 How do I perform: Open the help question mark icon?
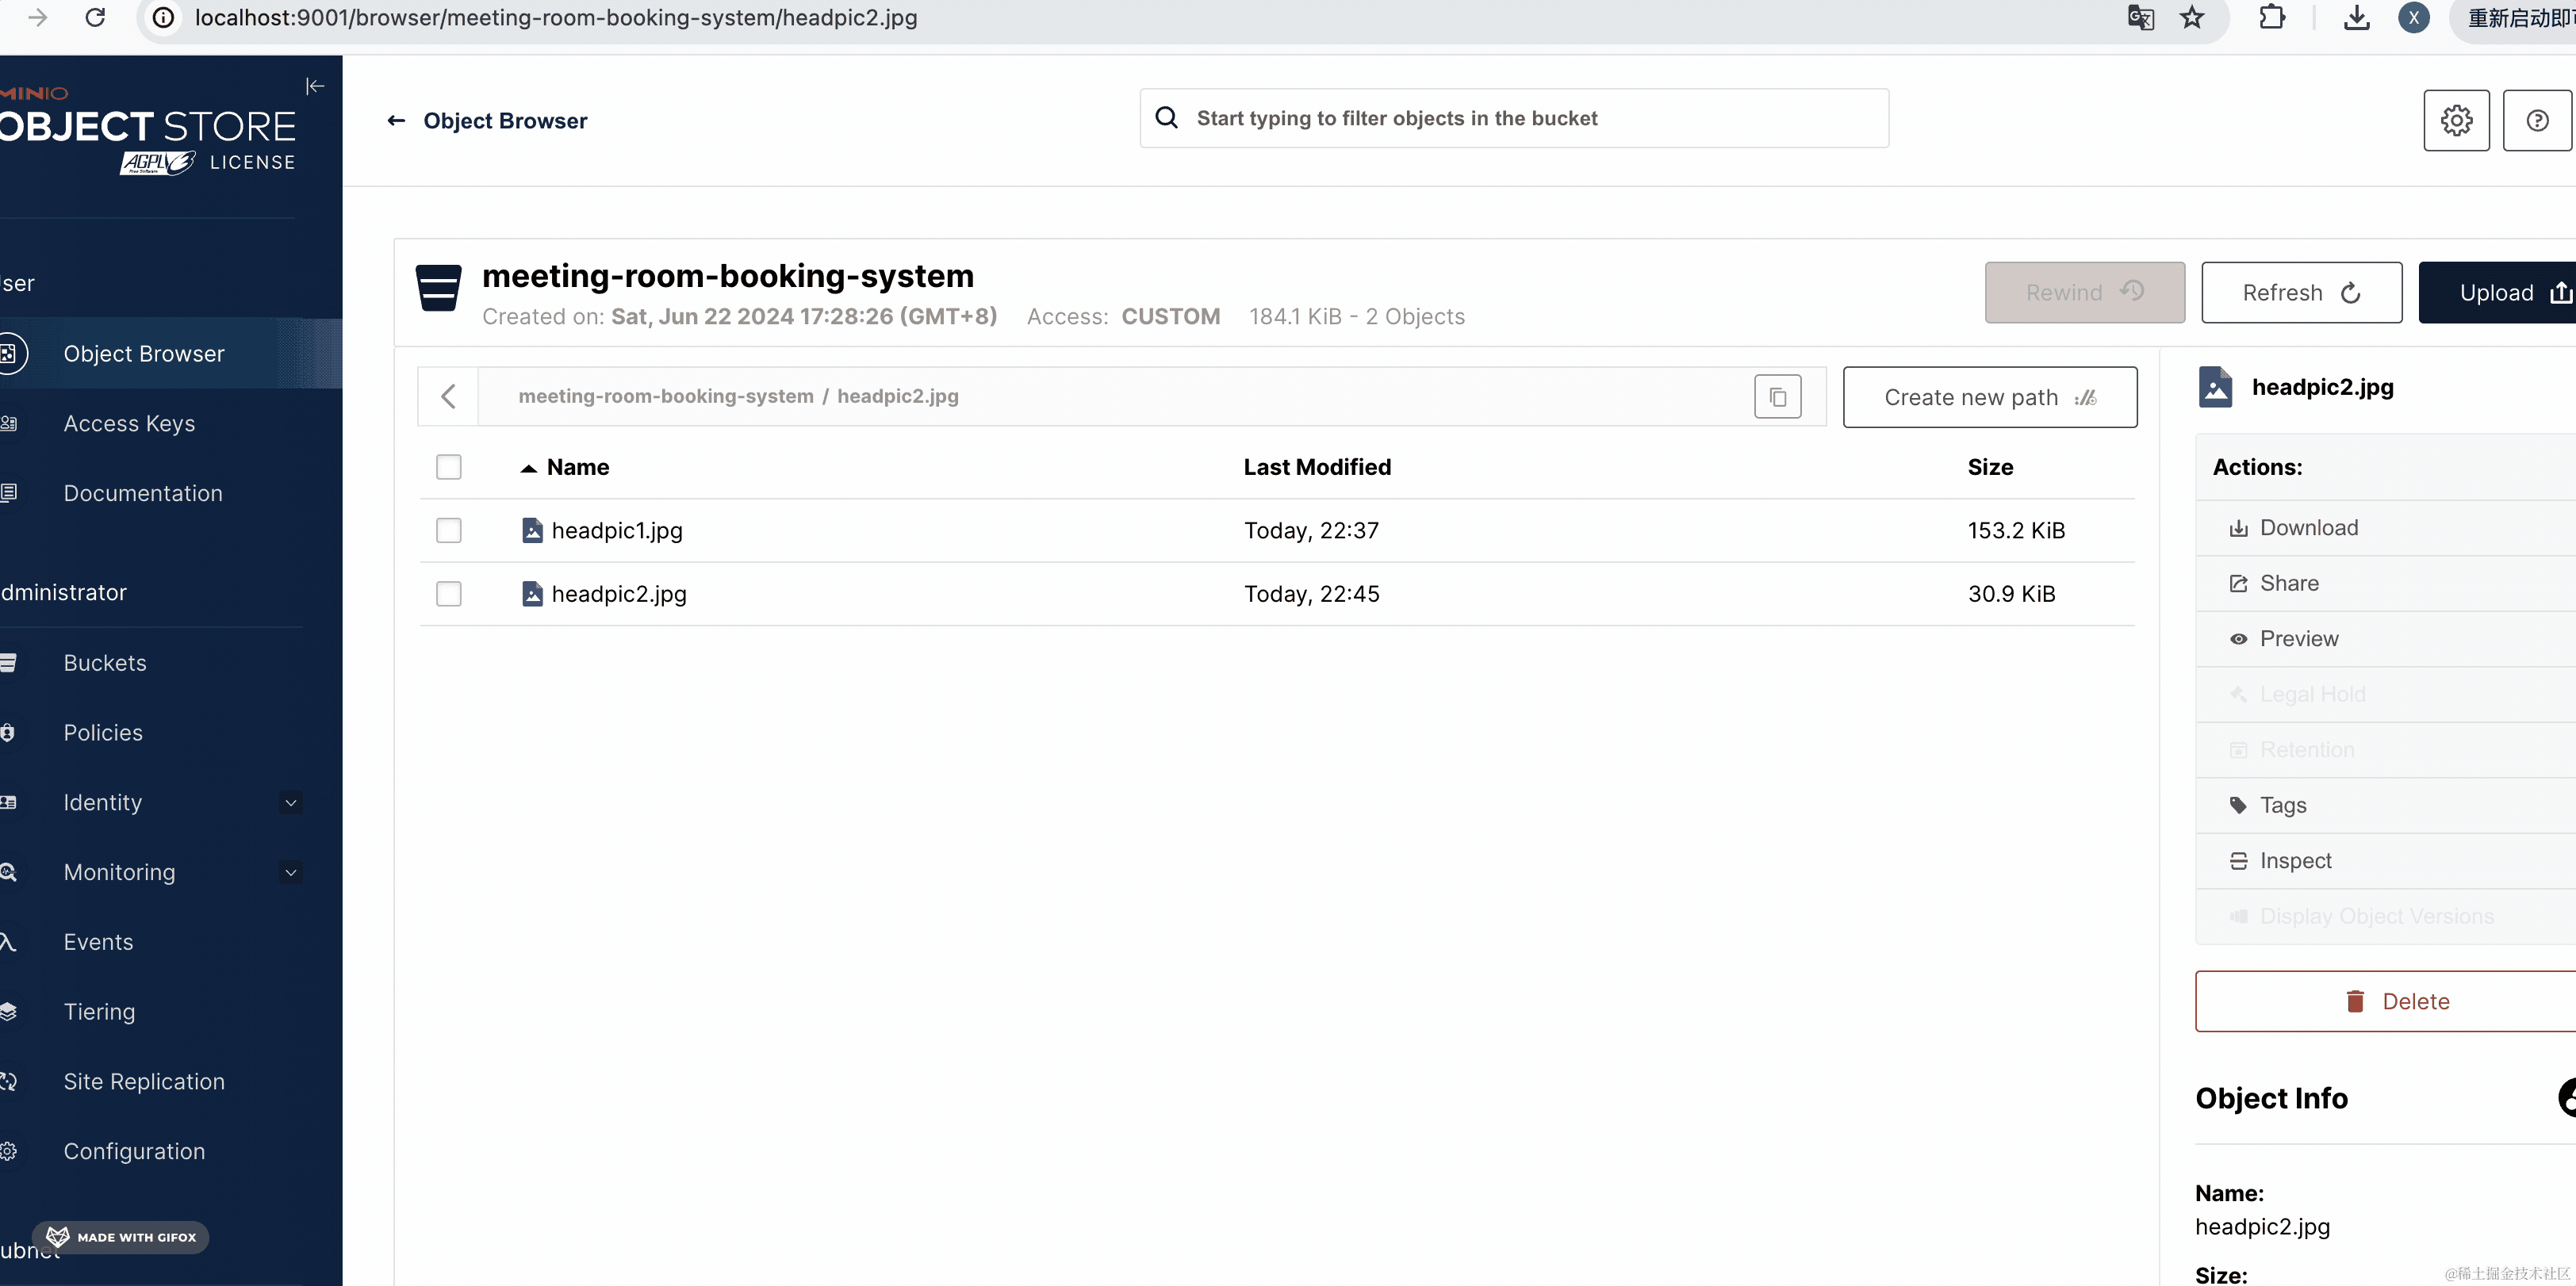pyautogui.click(x=2536, y=120)
